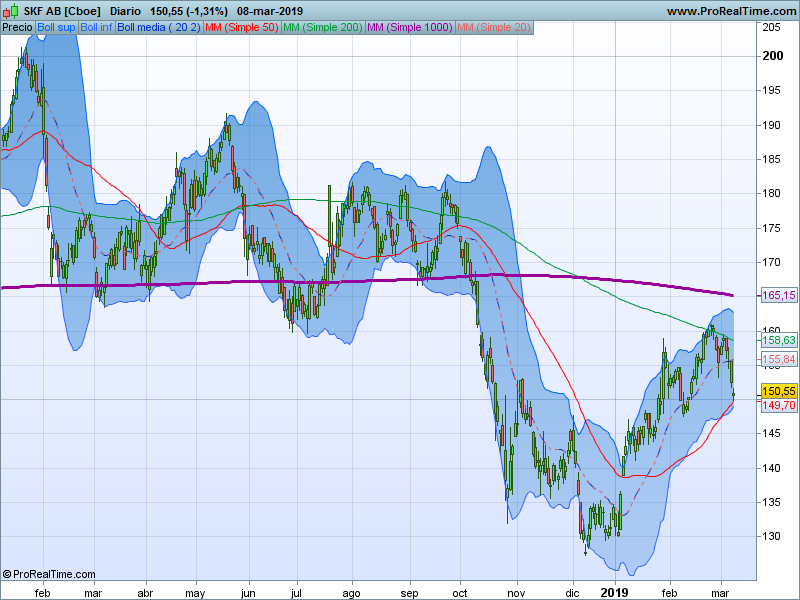800x600 pixels.
Task: Select the MM (Simple 20) indicator label
Action: (x=494, y=28)
